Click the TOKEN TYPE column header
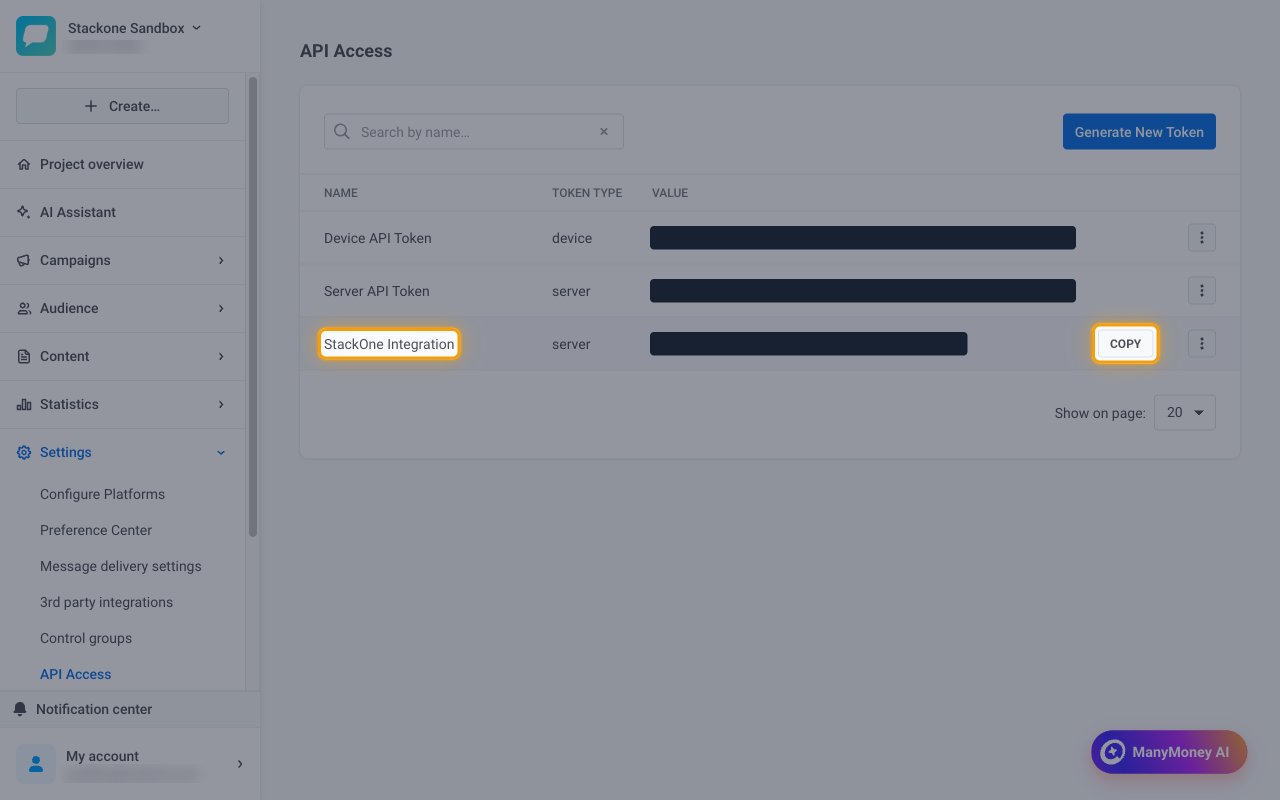The image size is (1280, 800). [x=587, y=193]
